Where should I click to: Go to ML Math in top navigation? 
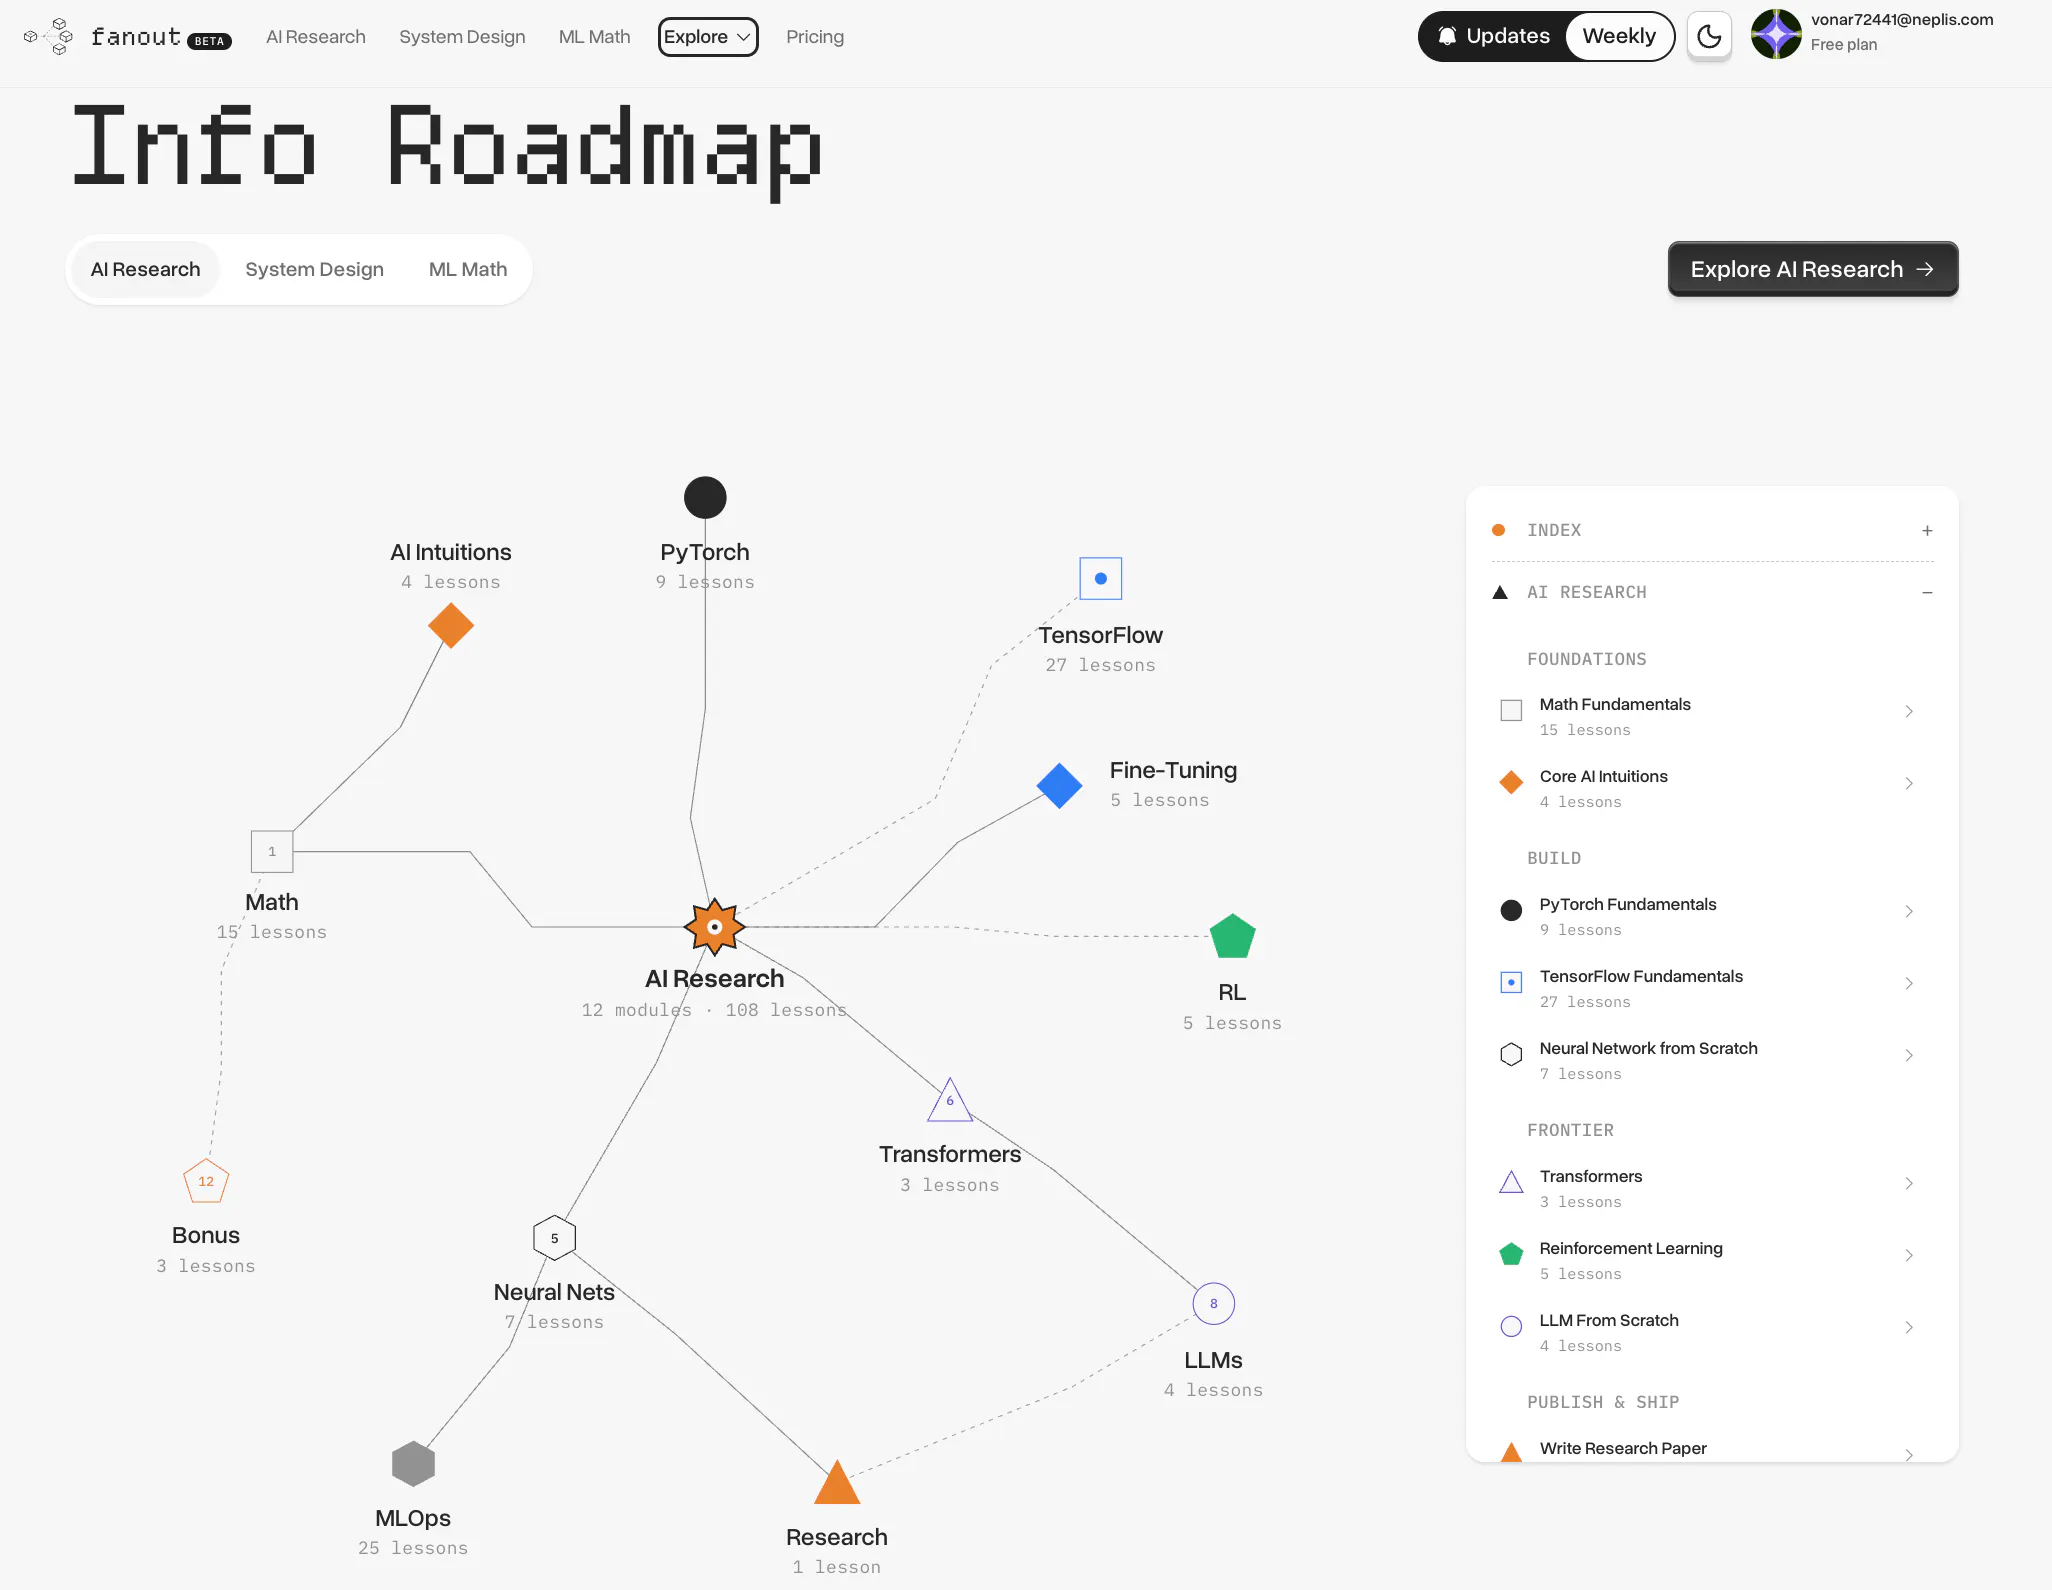coord(594,37)
